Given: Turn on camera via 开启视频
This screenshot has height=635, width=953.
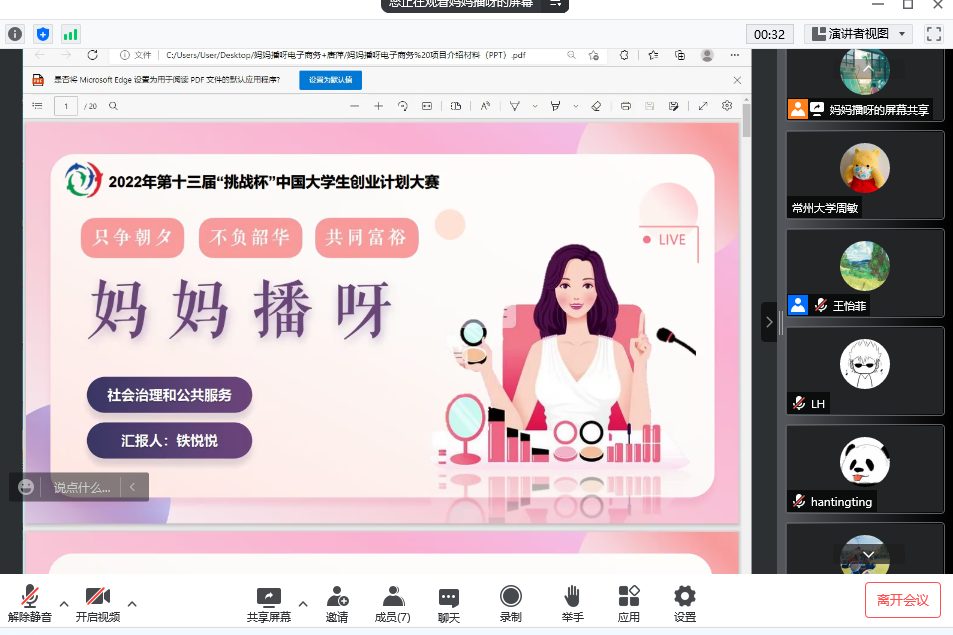Looking at the screenshot, I should tap(97, 598).
